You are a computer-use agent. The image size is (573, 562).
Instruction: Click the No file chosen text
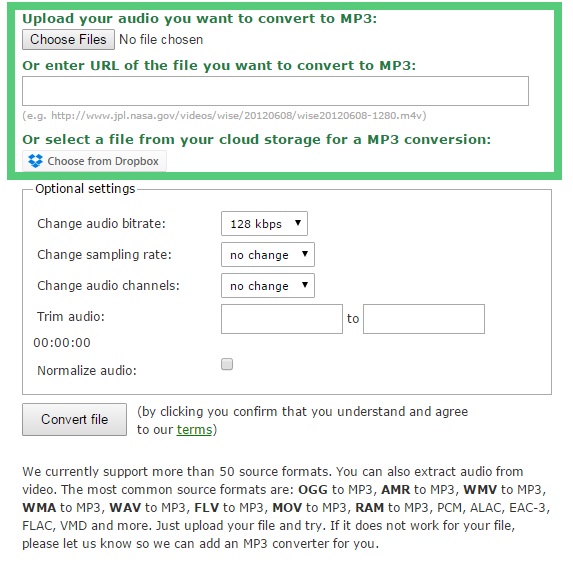pos(161,39)
